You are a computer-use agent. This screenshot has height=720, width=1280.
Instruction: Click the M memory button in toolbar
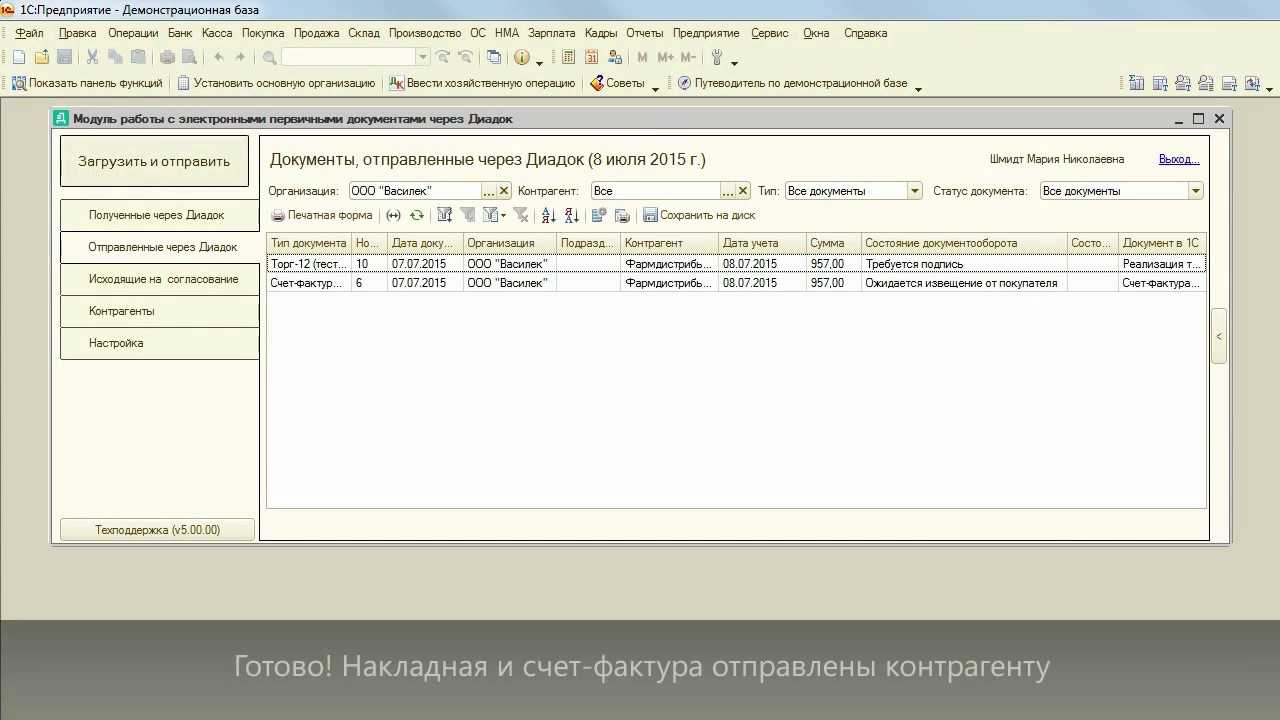point(642,57)
